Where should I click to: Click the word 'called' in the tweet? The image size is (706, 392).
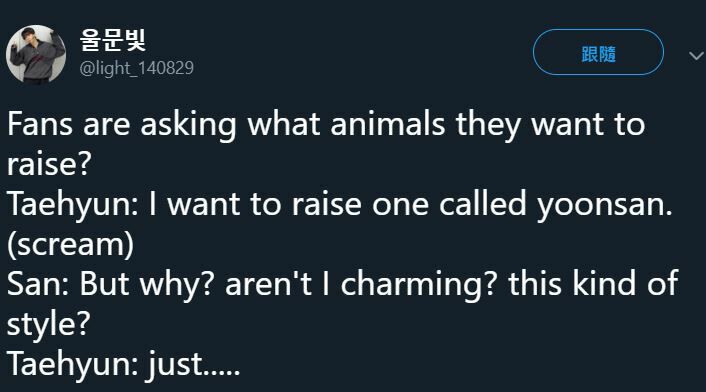483,203
